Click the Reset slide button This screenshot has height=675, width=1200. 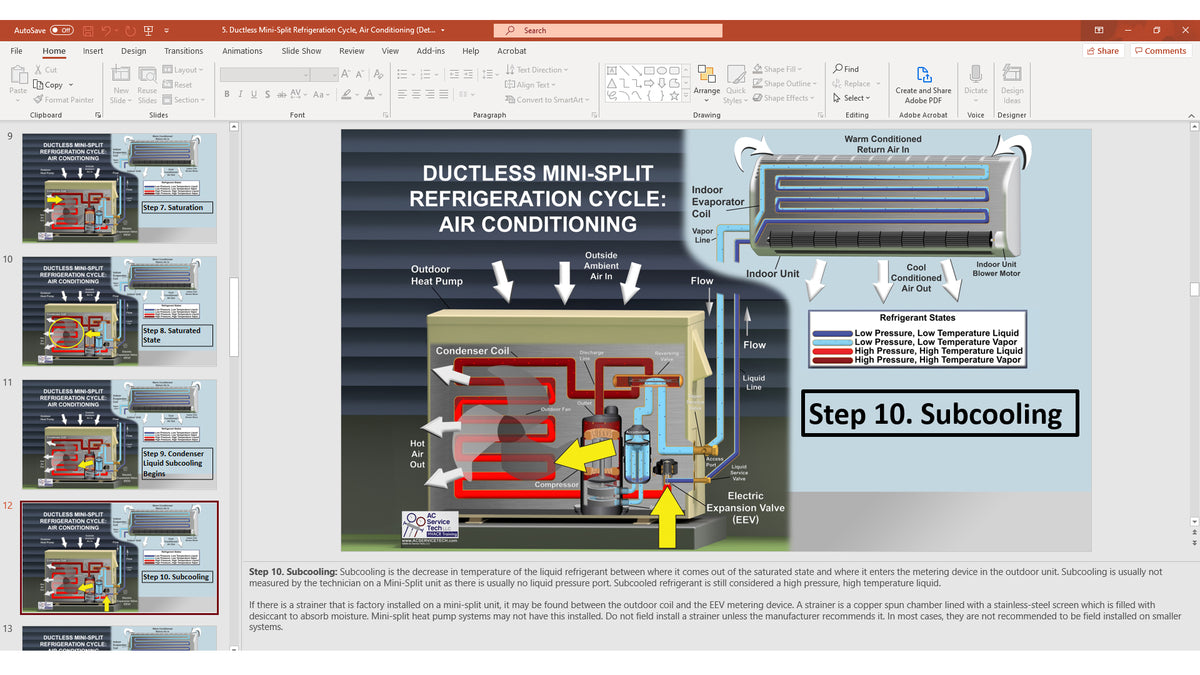(x=178, y=85)
